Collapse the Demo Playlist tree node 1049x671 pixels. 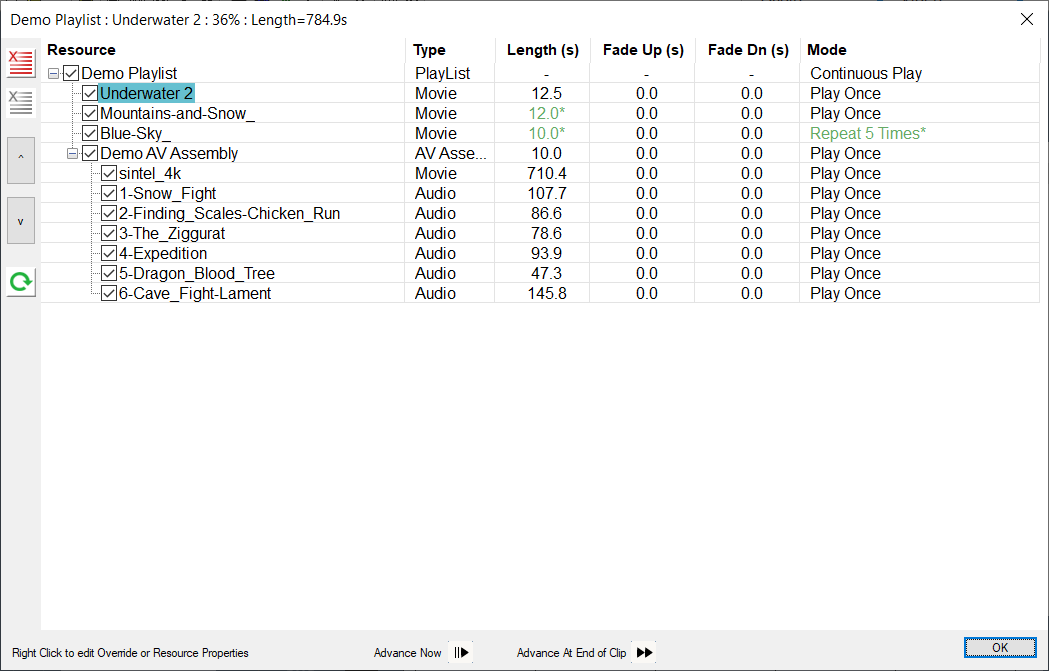click(54, 73)
